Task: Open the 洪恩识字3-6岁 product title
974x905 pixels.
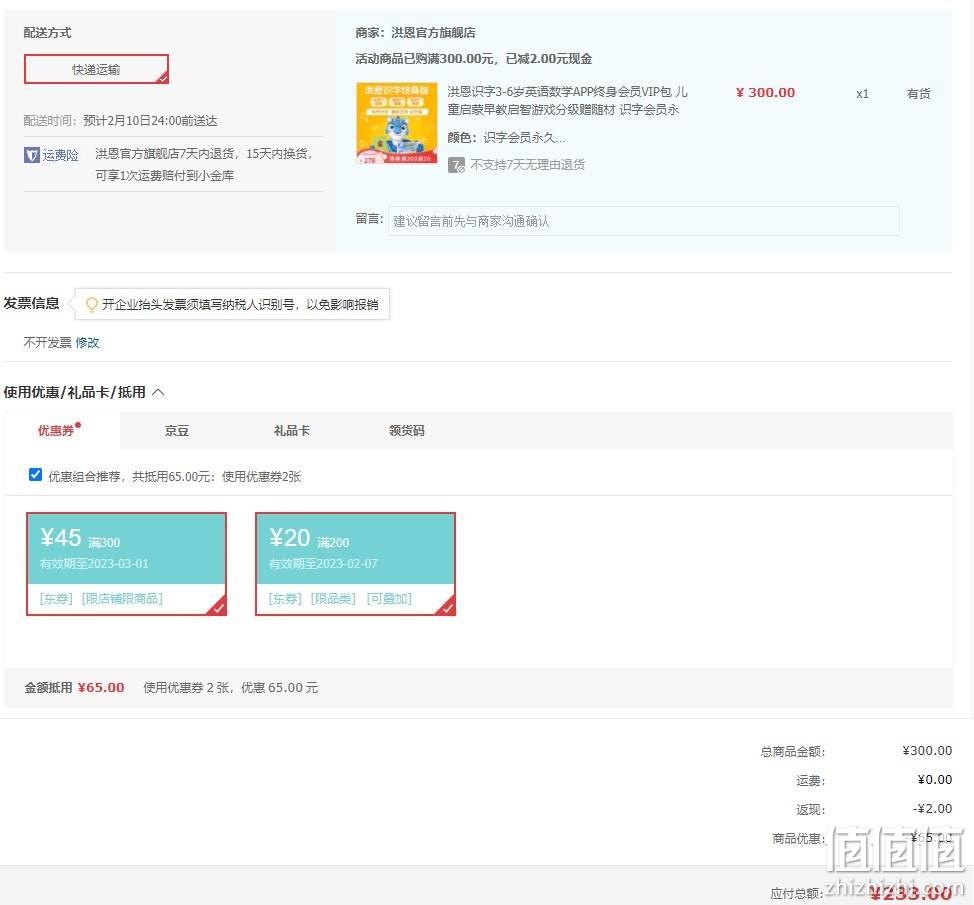Action: [567, 101]
